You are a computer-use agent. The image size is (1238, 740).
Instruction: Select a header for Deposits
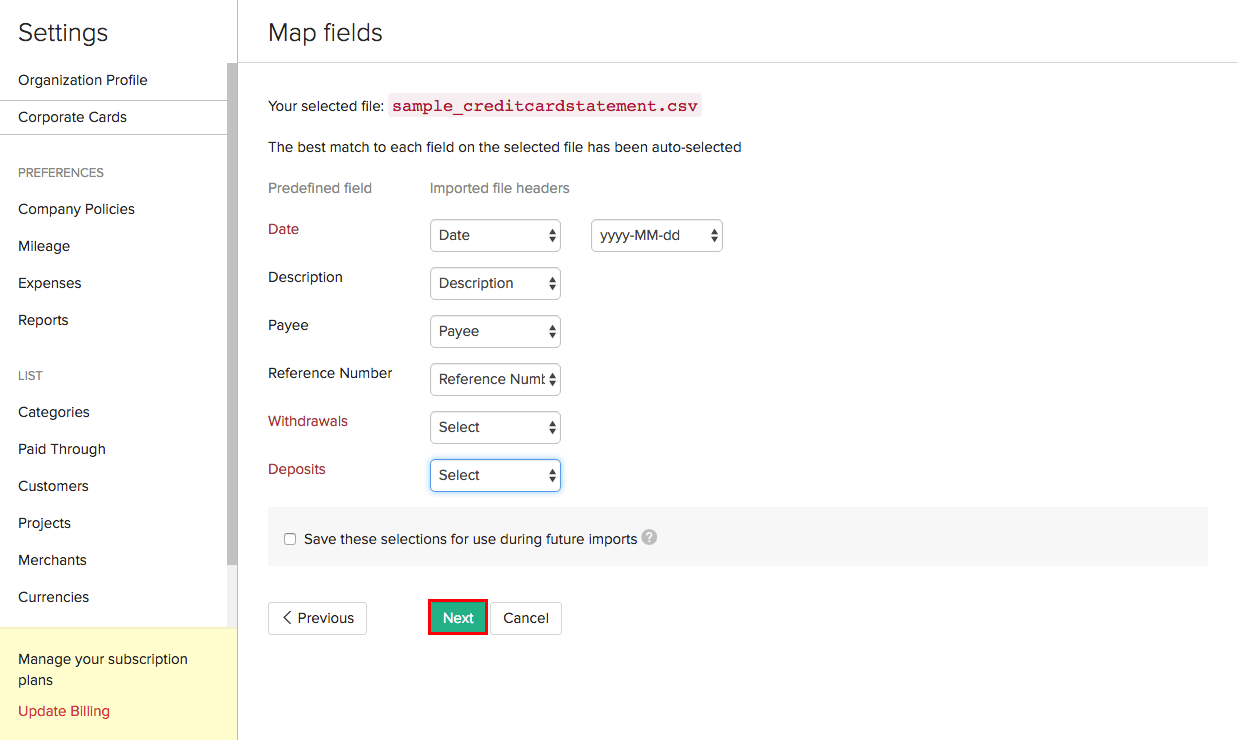[495, 476]
